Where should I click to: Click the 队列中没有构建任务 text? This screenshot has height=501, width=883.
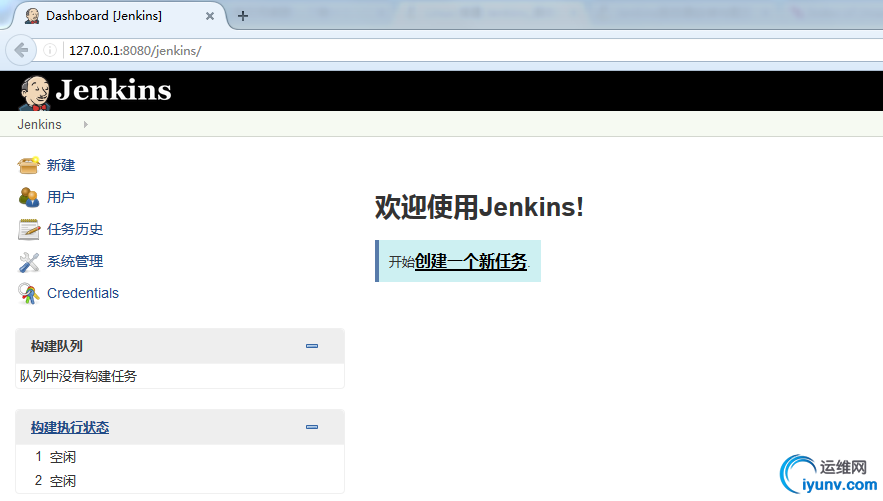(78, 376)
